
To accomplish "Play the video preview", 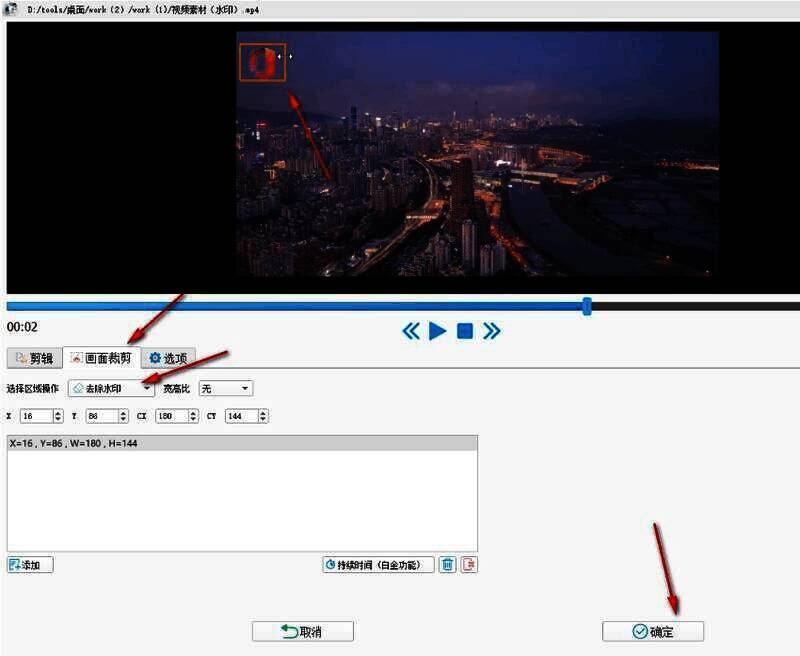I will click(437, 331).
